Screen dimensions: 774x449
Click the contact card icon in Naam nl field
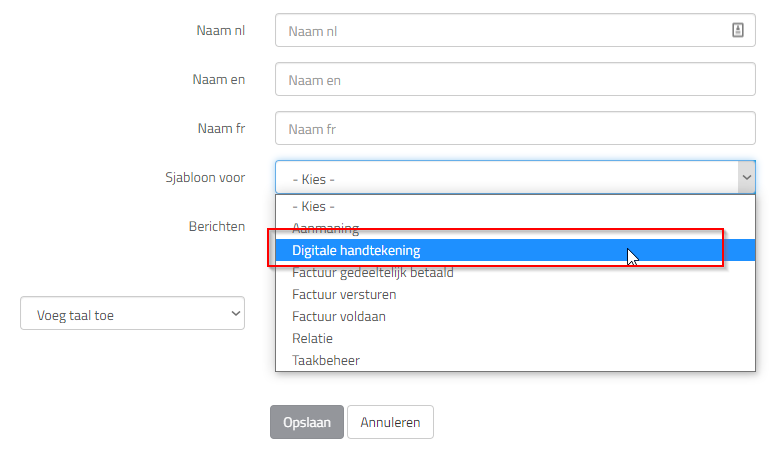[737, 30]
